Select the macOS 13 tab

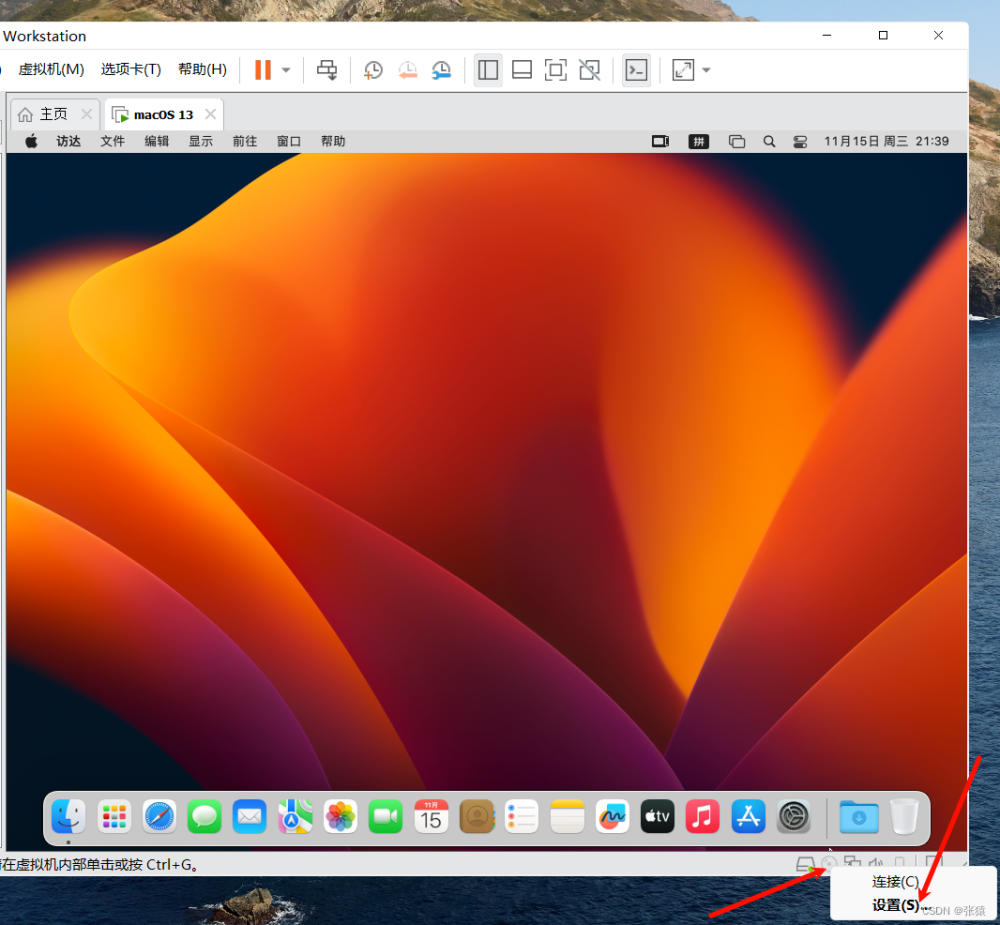(x=163, y=115)
